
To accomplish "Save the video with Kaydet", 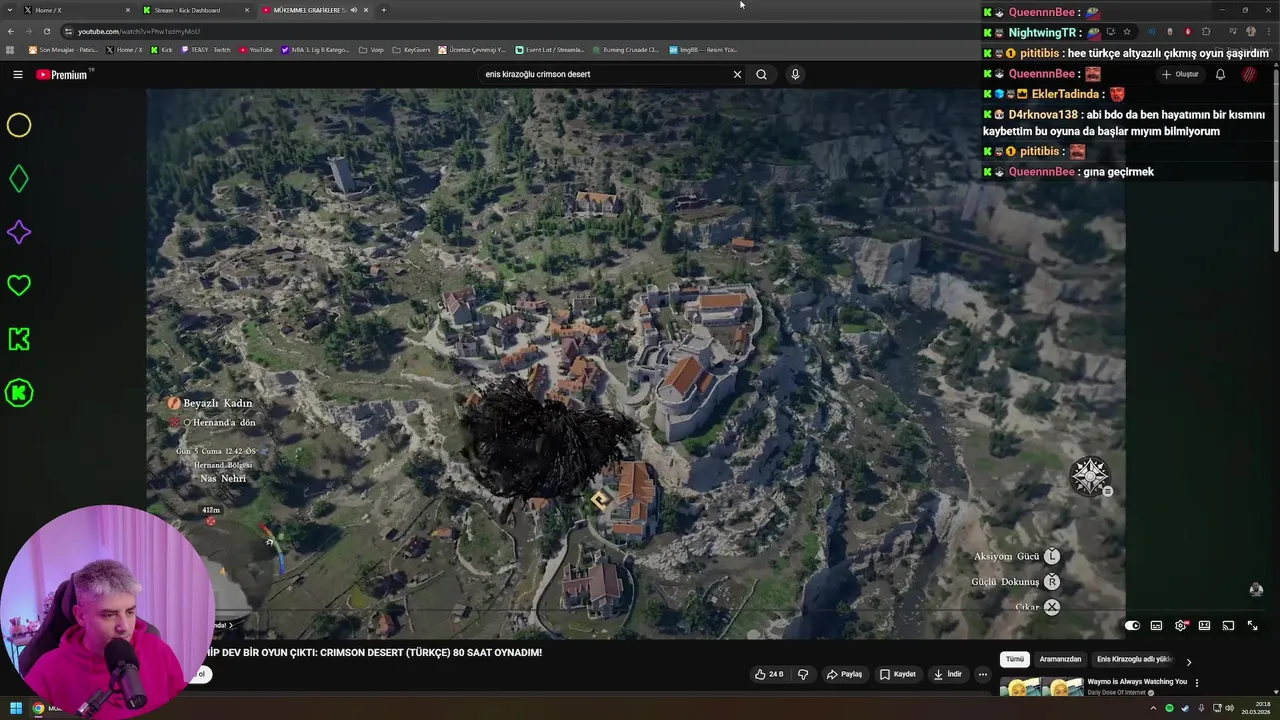I will (898, 674).
